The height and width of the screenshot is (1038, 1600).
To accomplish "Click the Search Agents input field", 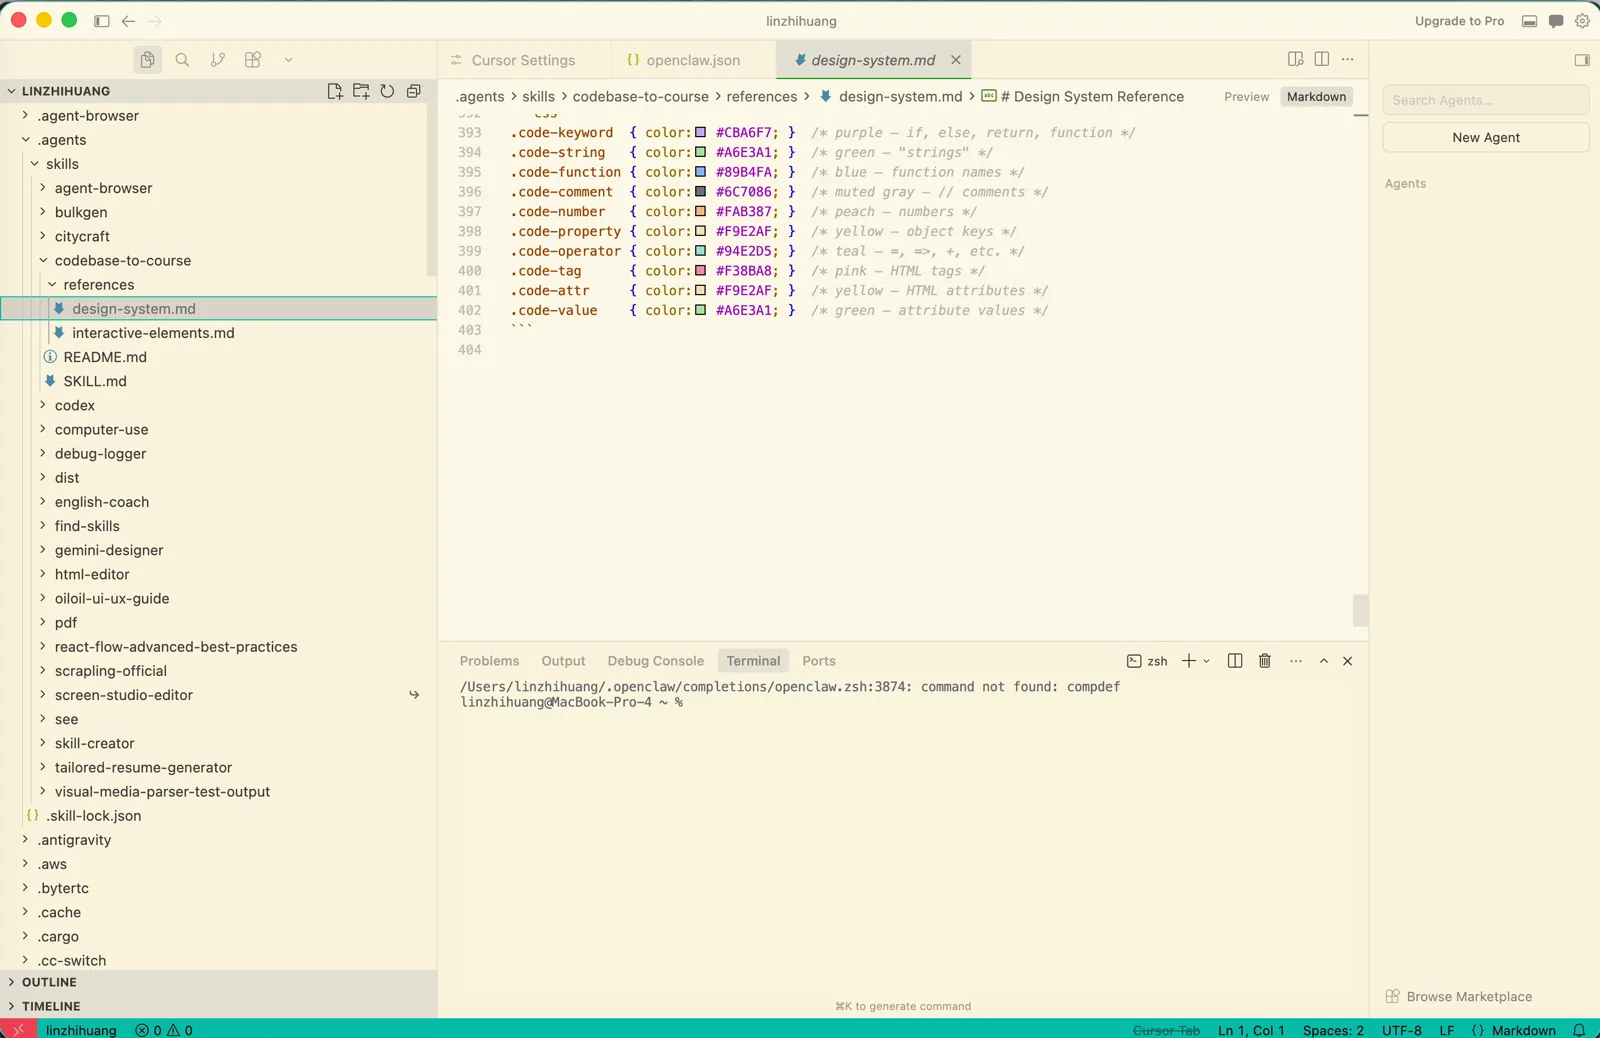I will [x=1486, y=100].
